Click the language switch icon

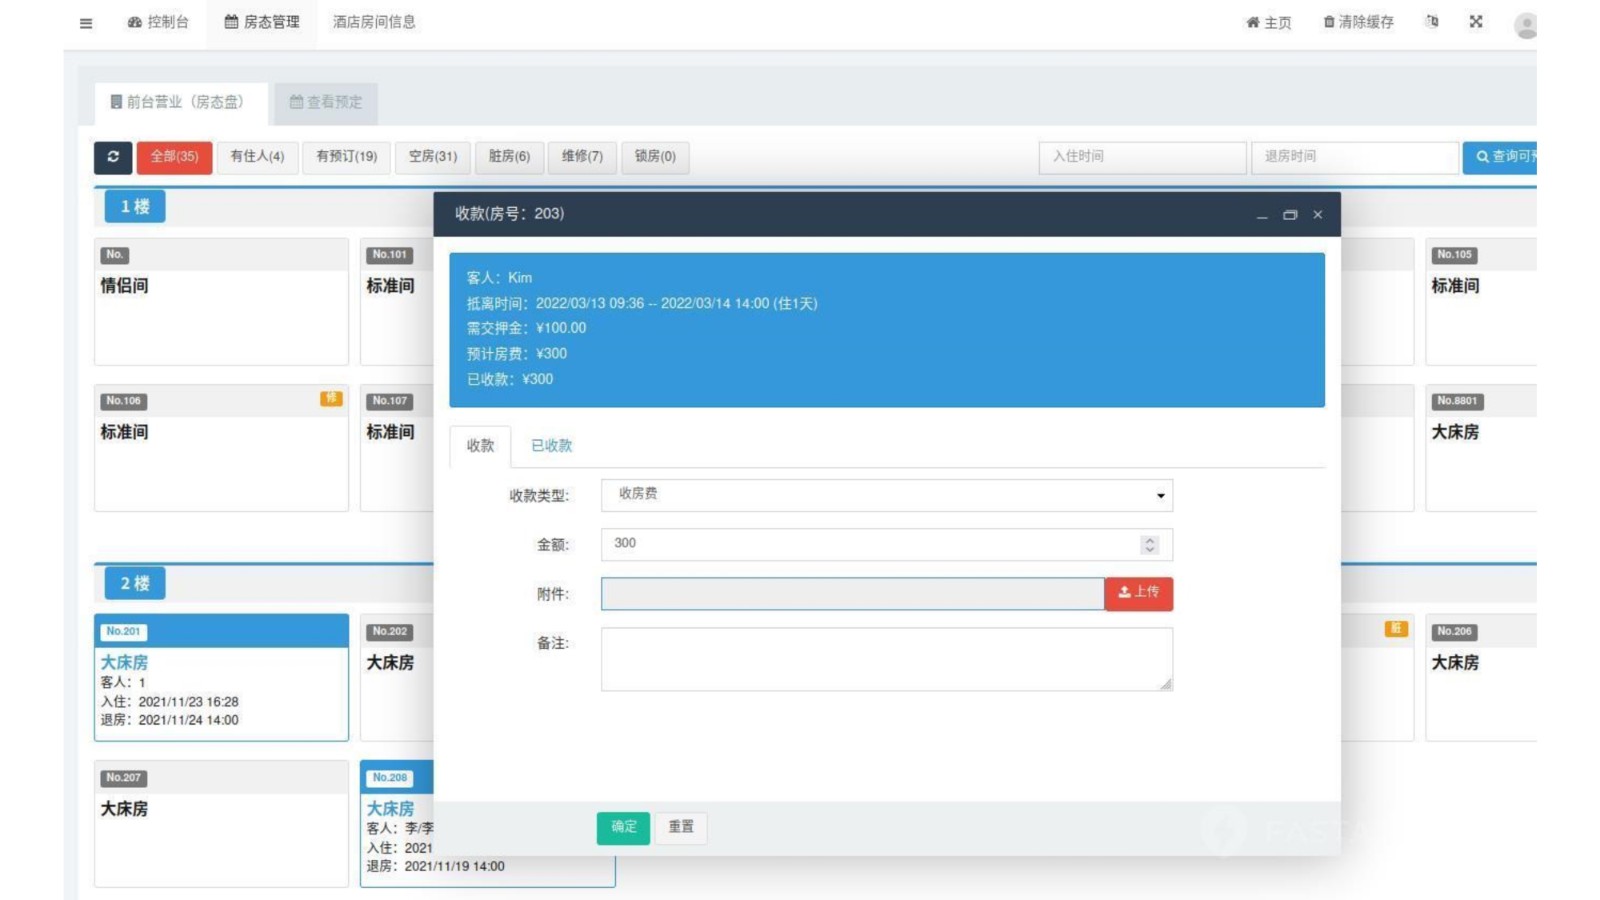(x=1432, y=22)
